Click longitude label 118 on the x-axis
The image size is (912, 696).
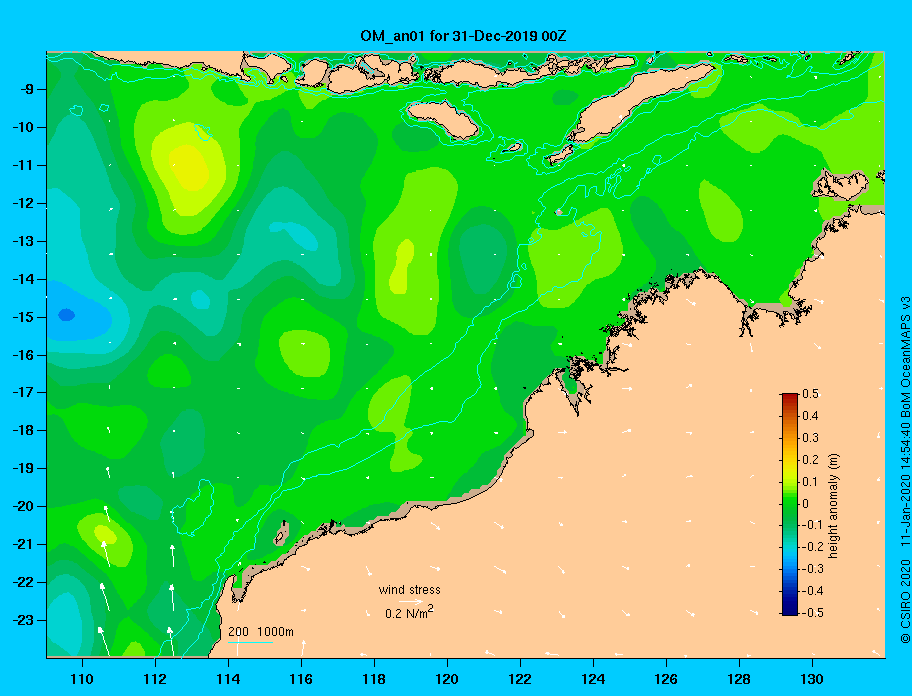(x=374, y=679)
